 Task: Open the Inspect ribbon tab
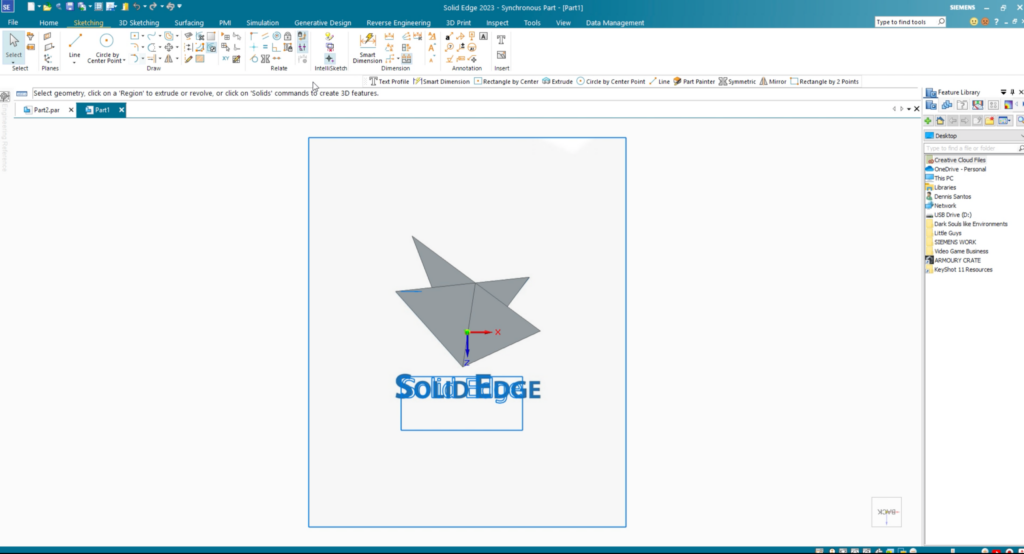click(497, 22)
